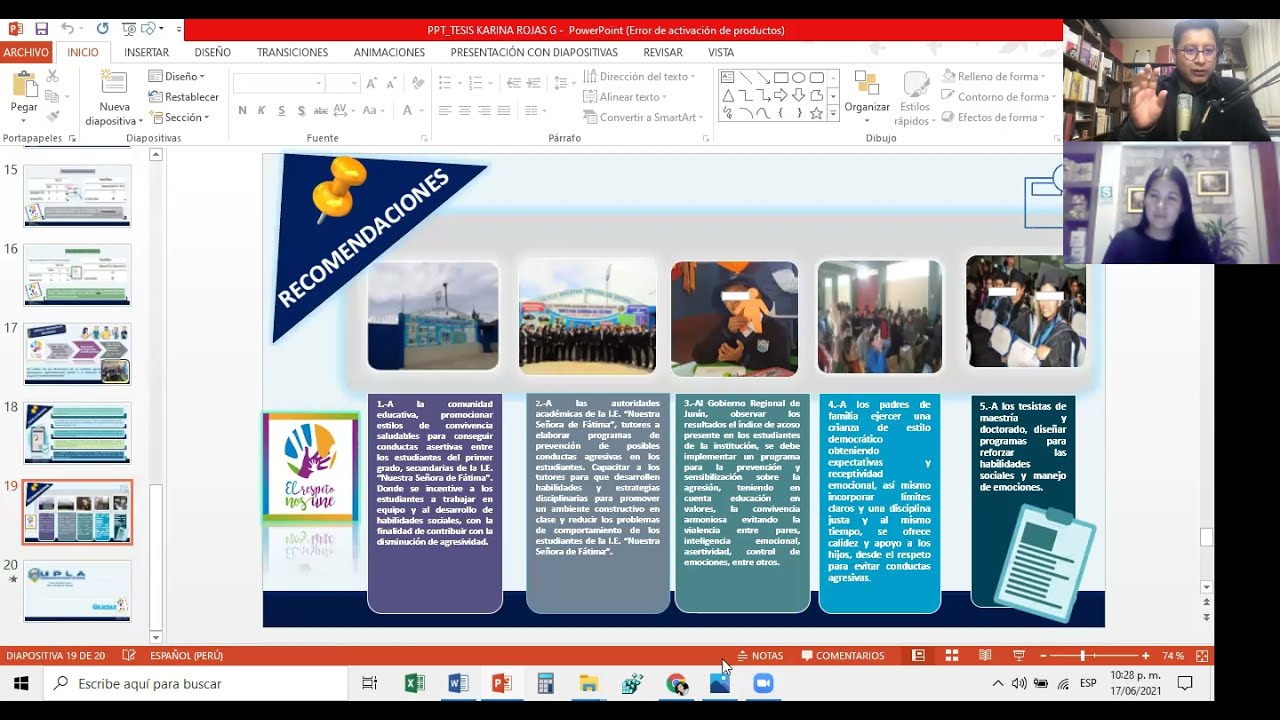1280x720 pixels.
Task: Open Reading view icon in status bar
Action: [x=985, y=656]
